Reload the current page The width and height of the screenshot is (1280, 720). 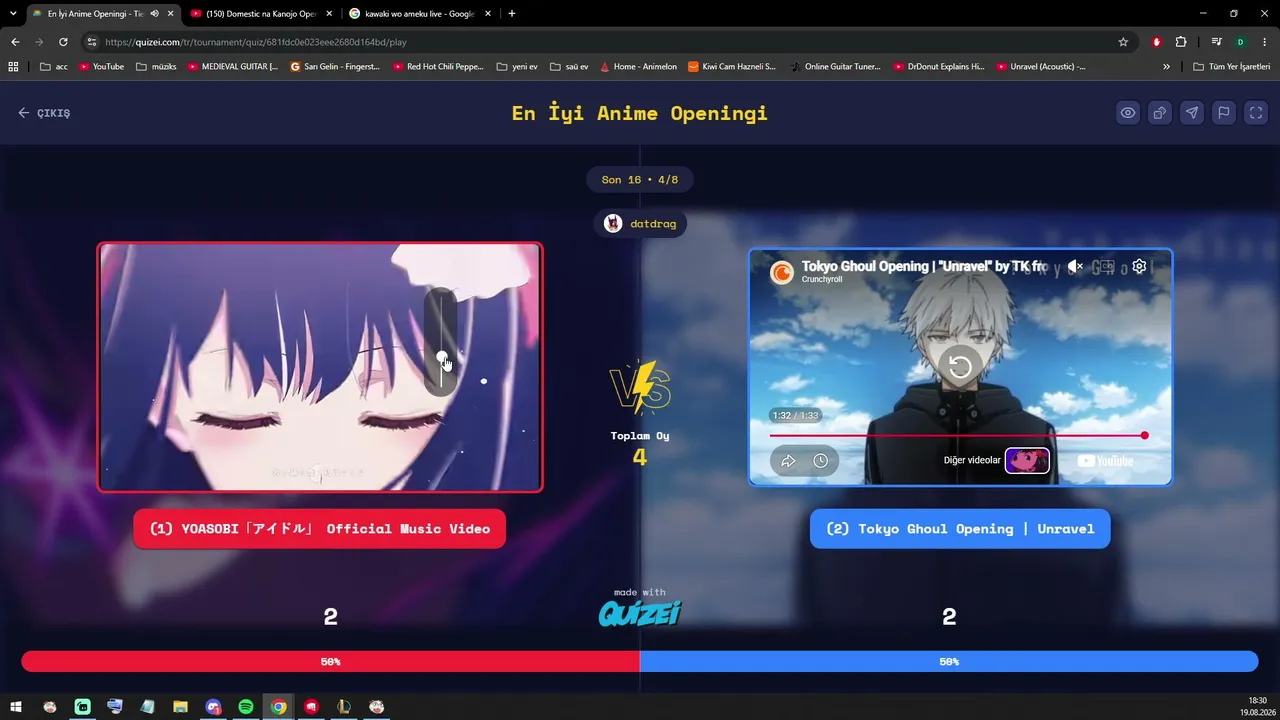click(x=63, y=42)
